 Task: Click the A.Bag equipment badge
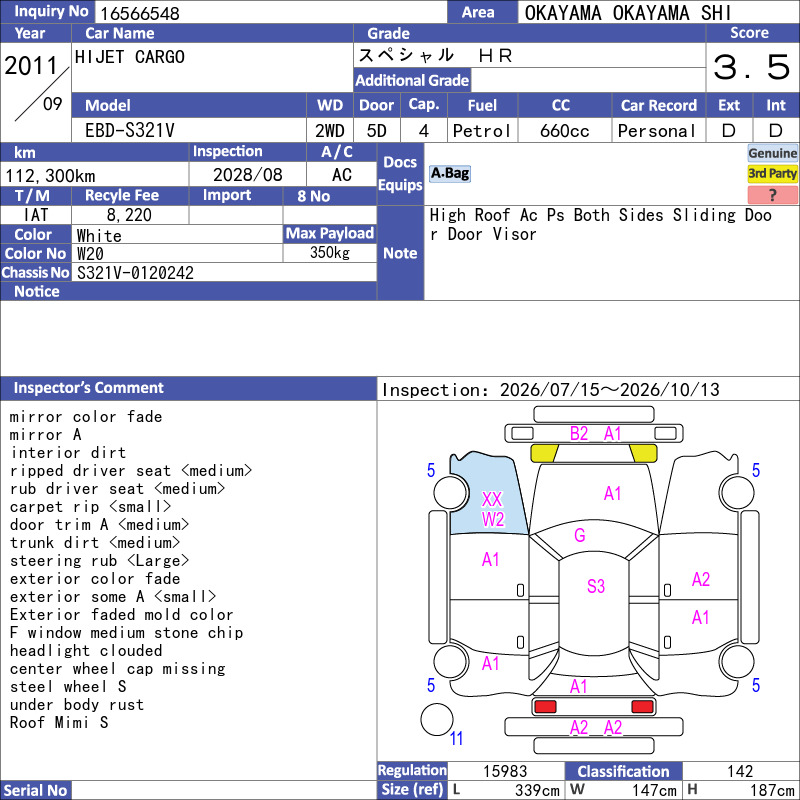click(449, 174)
